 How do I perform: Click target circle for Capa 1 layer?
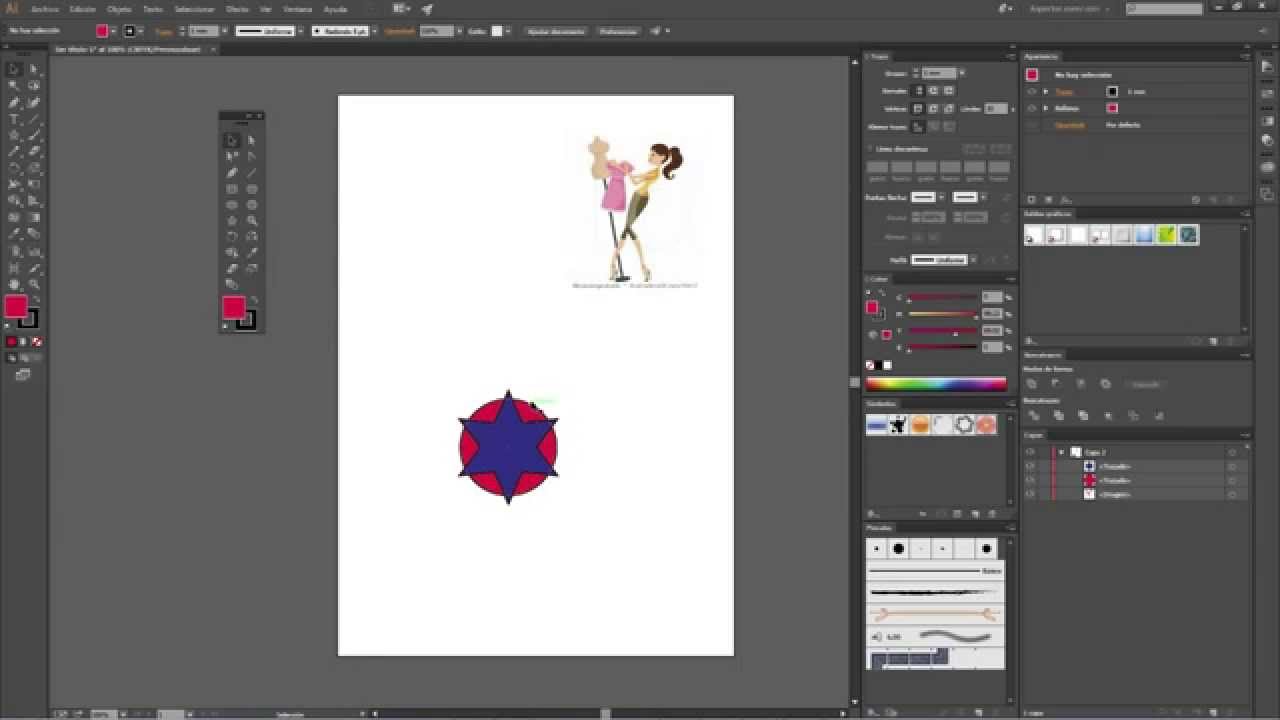[x=1232, y=452]
